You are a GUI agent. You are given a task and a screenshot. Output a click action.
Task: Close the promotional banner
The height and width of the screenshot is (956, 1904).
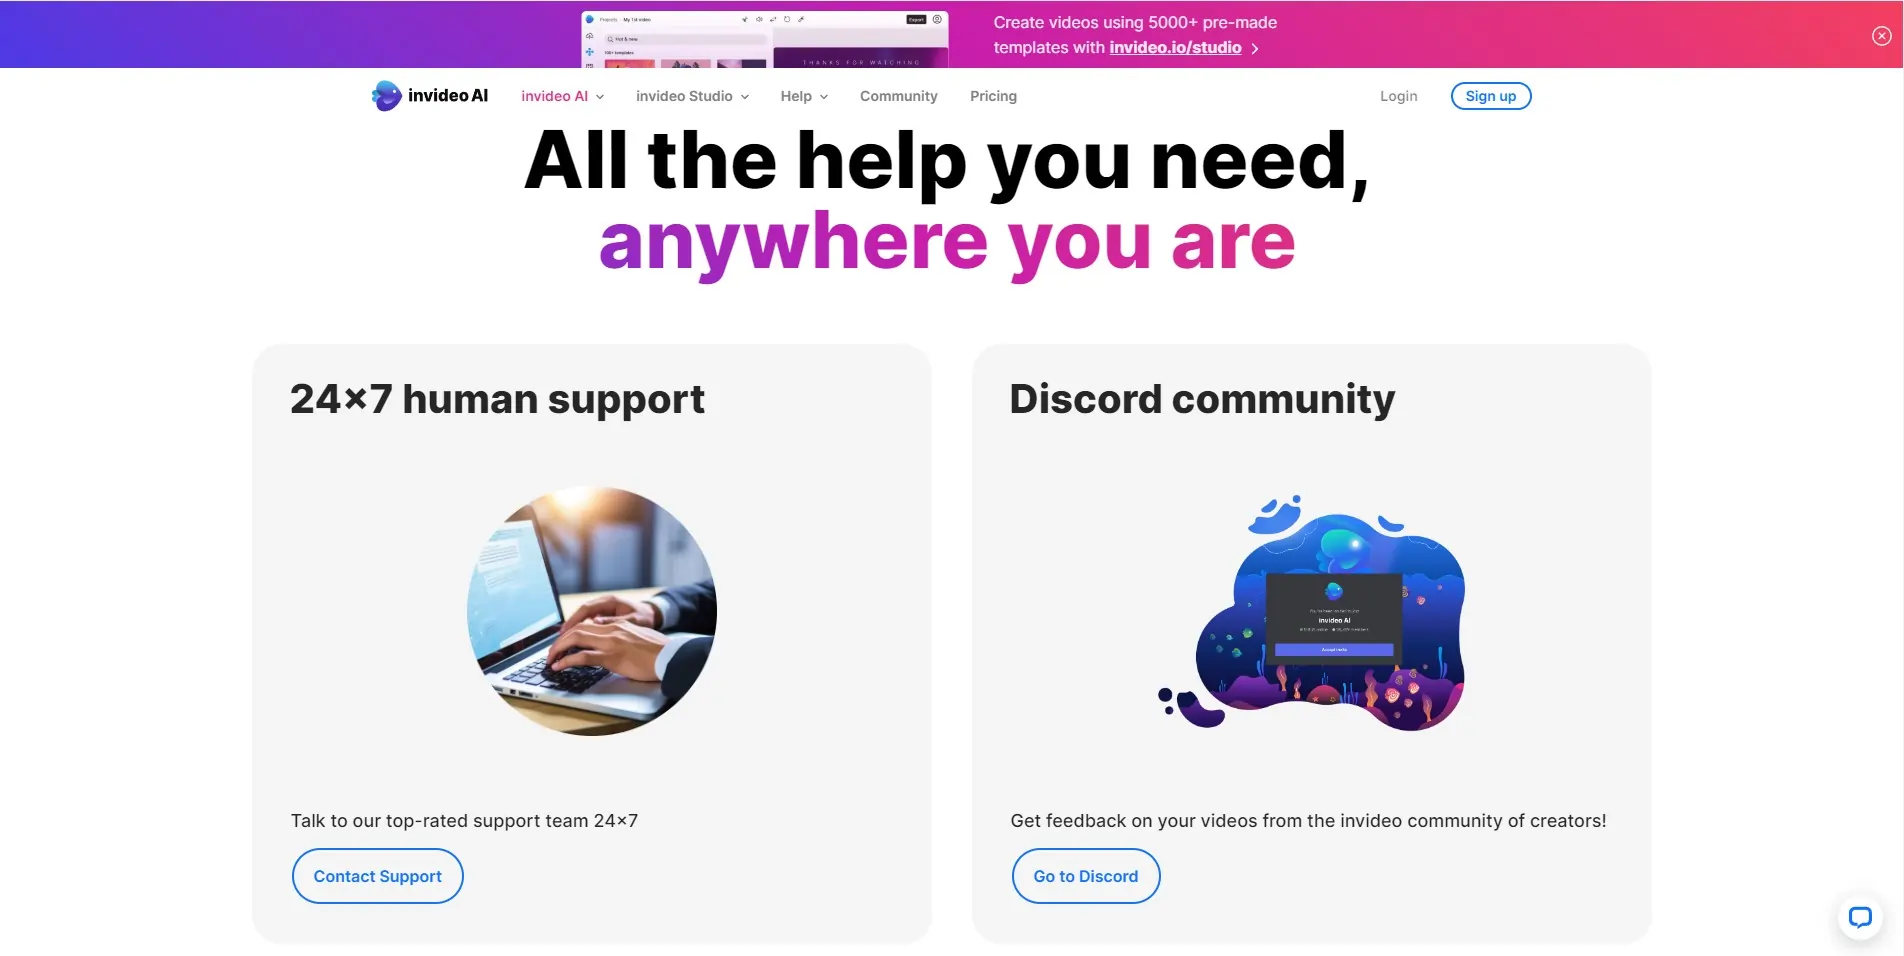[1881, 36]
